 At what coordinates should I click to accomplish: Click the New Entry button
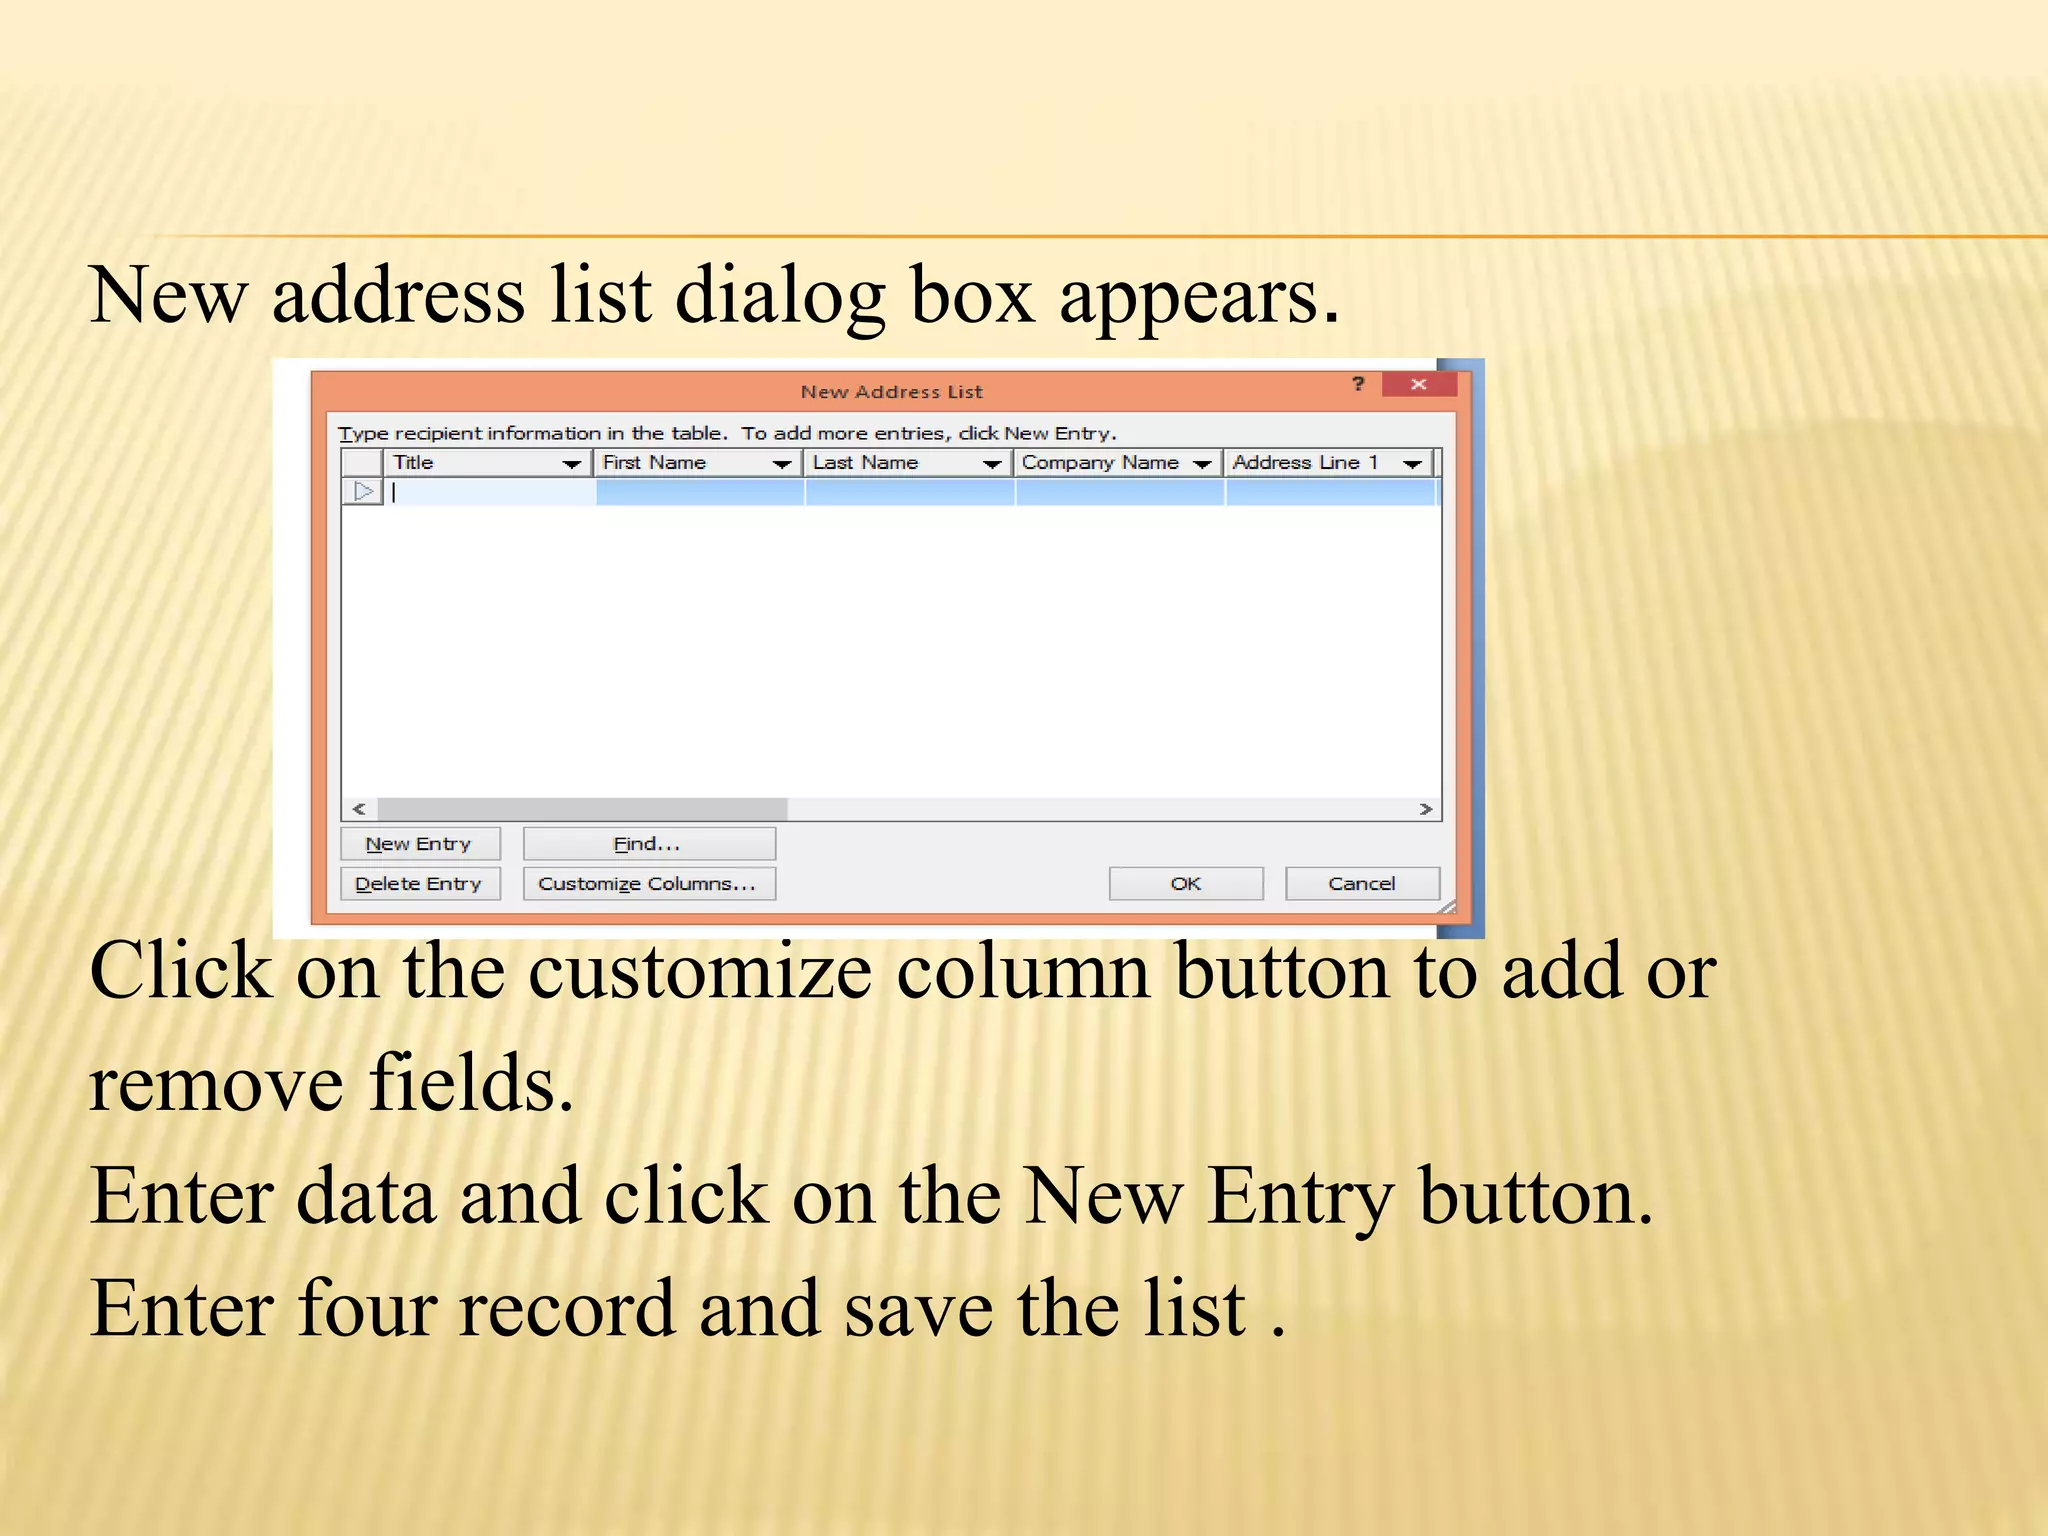[x=420, y=844]
